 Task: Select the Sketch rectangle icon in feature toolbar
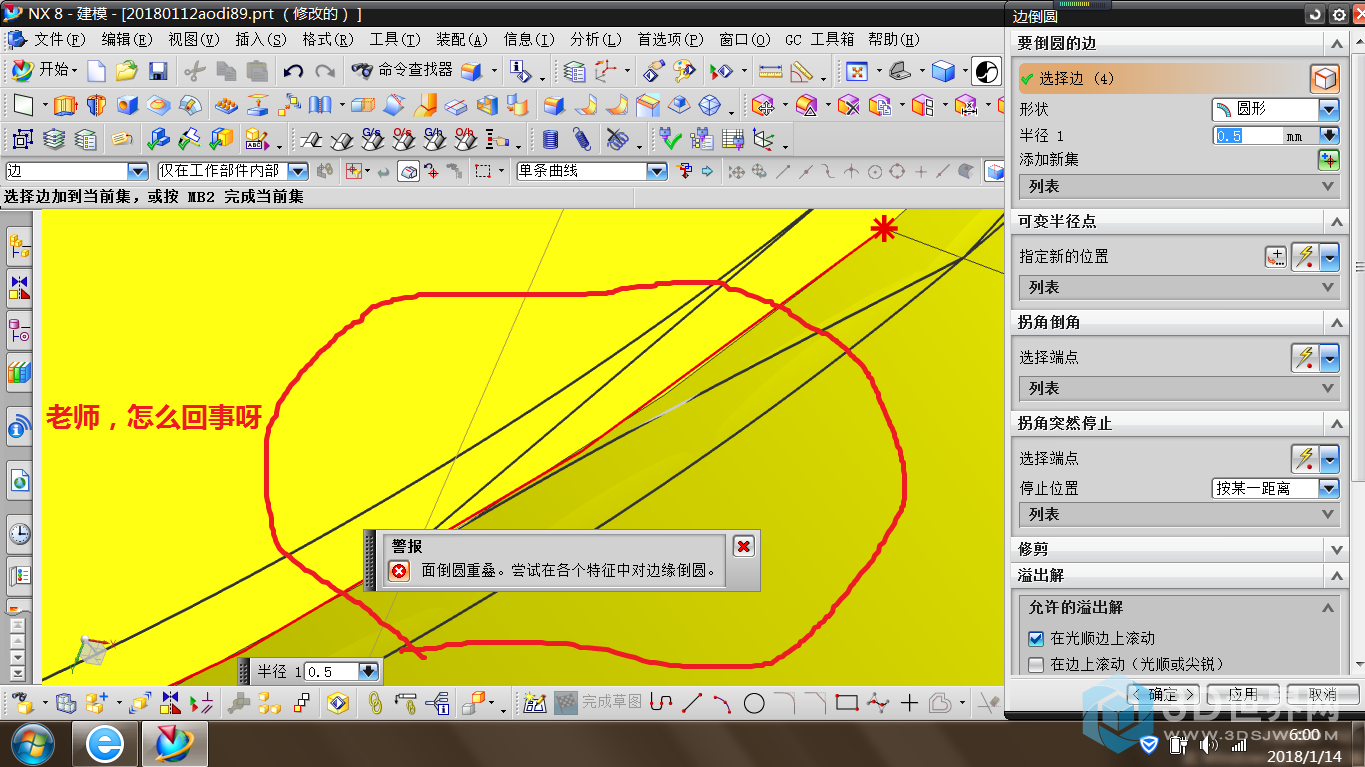coord(23,105)
